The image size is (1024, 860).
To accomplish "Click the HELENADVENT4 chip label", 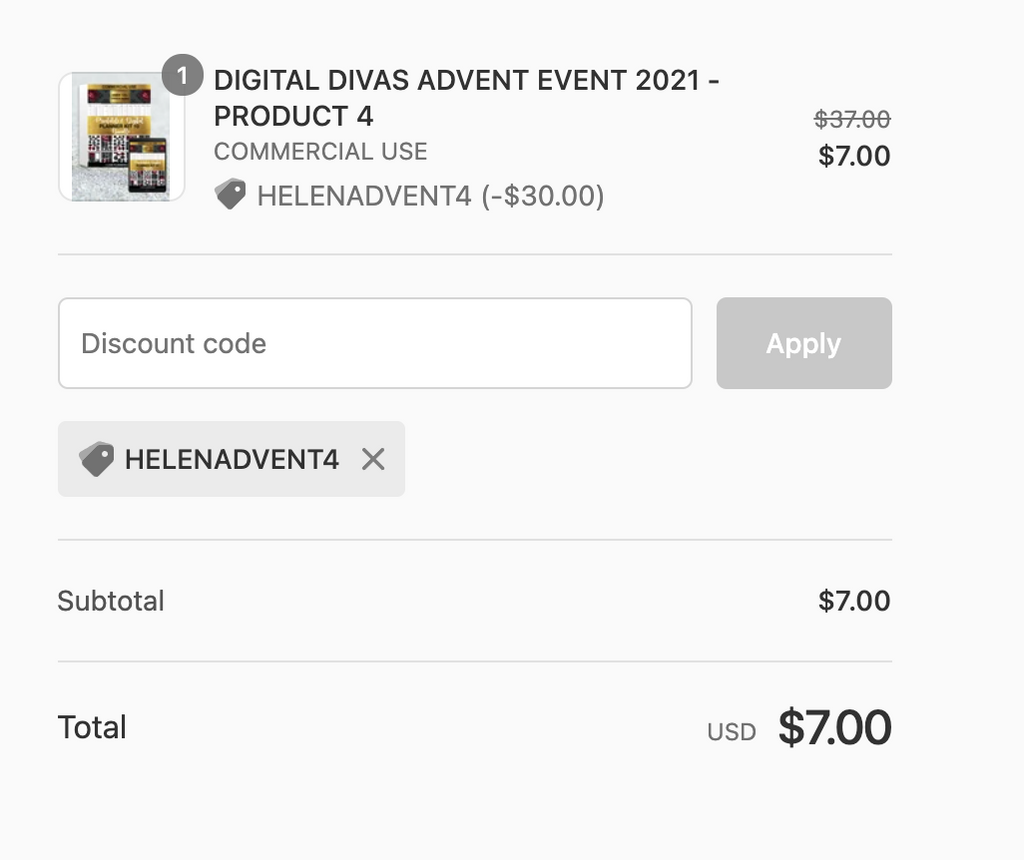I will [232, 459].
